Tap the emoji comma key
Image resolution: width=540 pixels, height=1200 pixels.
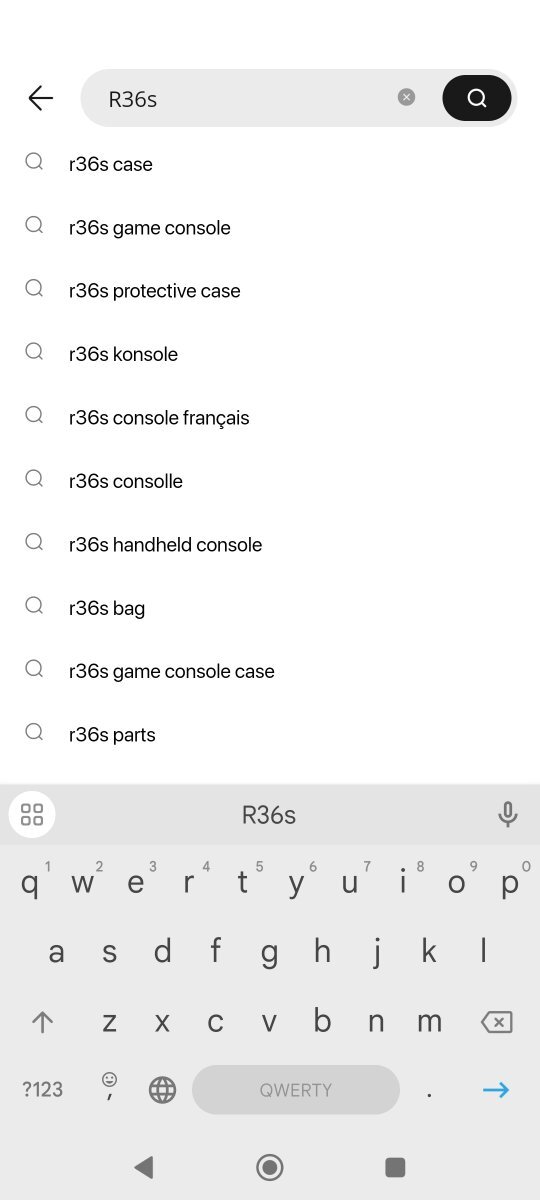click(109, 1086)
